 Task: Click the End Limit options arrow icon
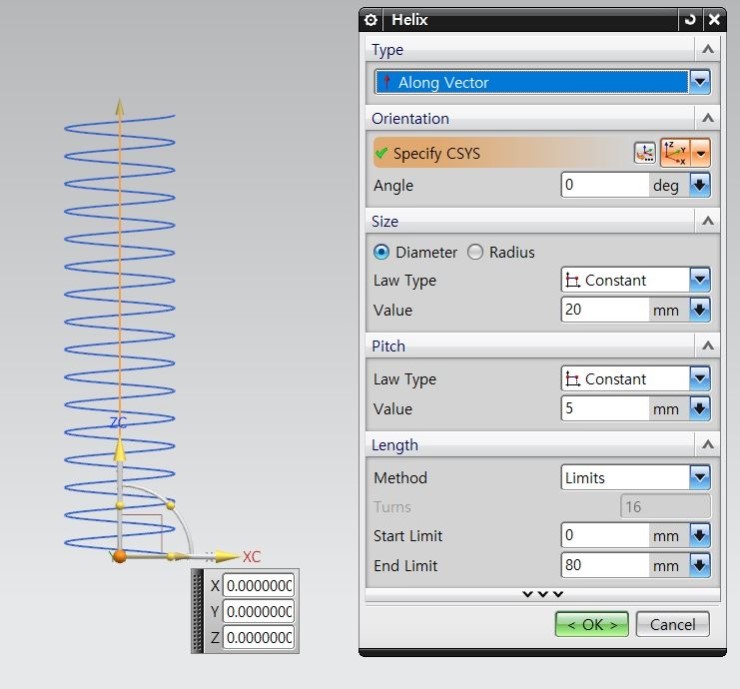click(699, 566)
